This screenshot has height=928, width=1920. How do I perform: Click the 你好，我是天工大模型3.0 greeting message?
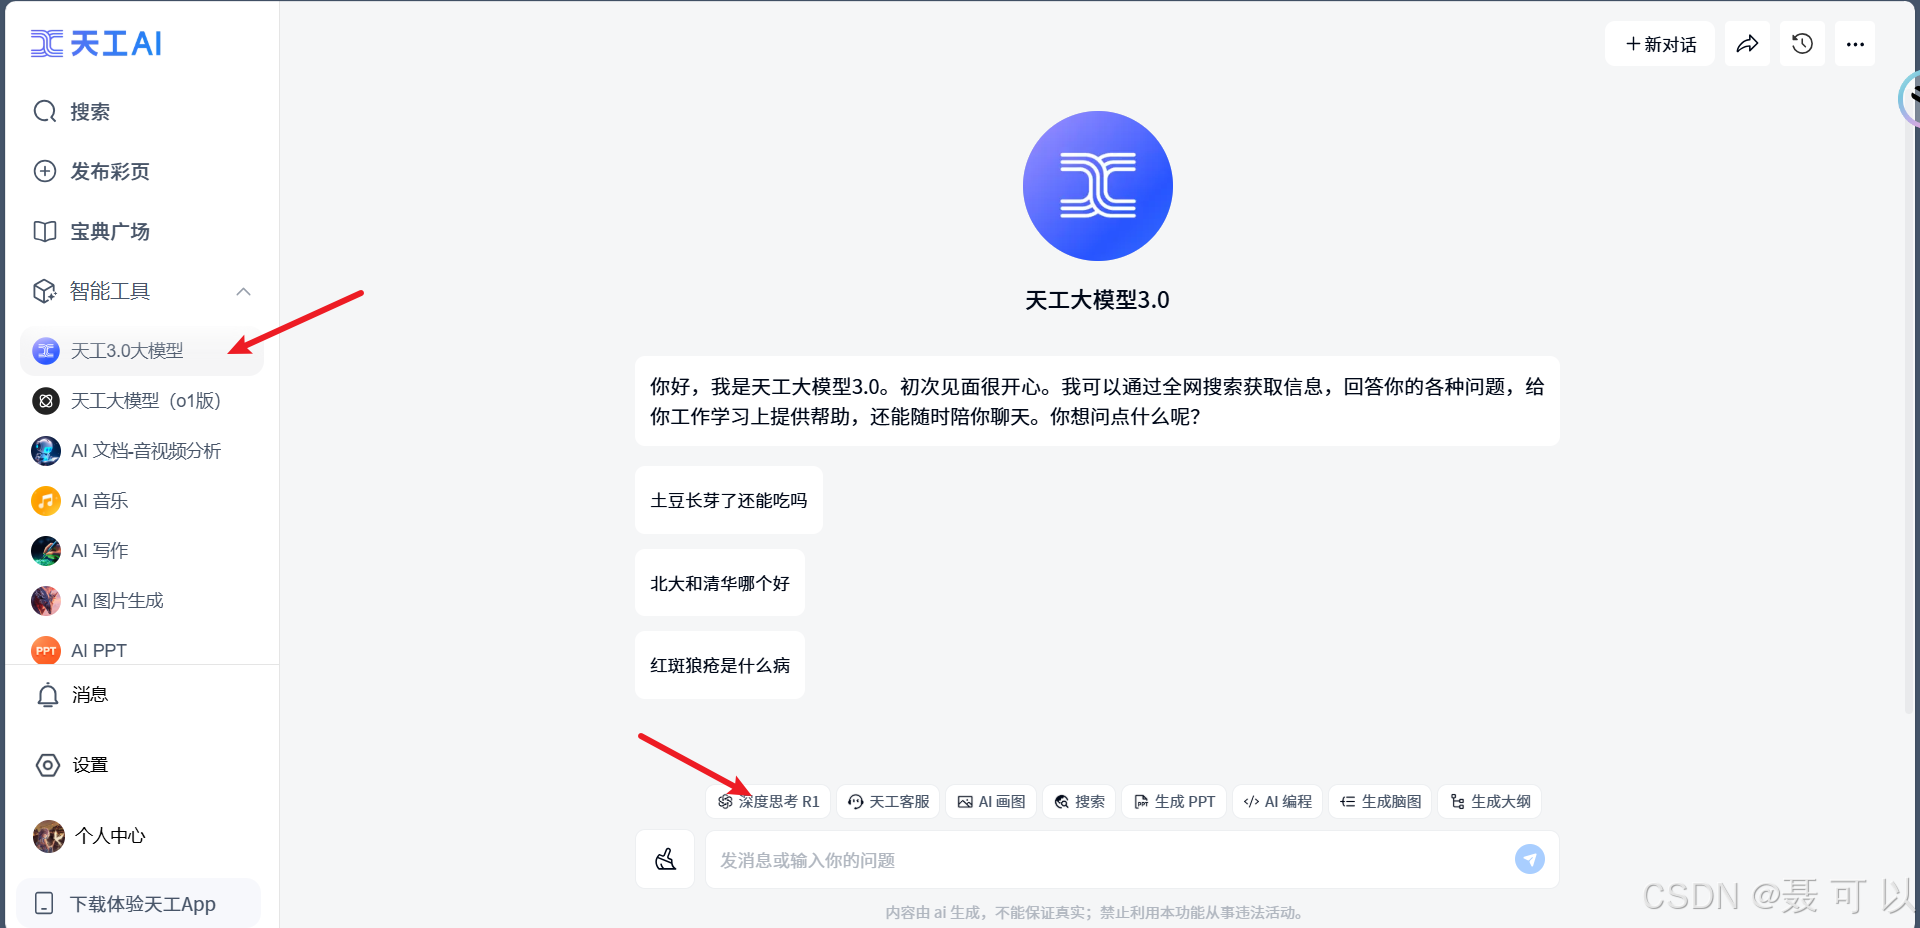coord(1097,401)
